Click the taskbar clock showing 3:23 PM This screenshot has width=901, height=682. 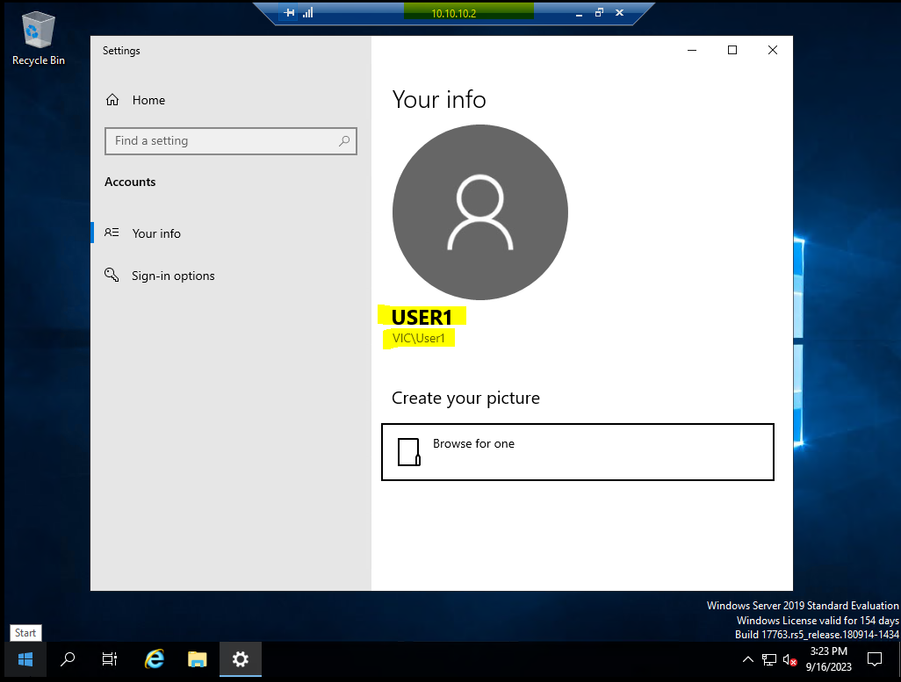coord(828,658)
